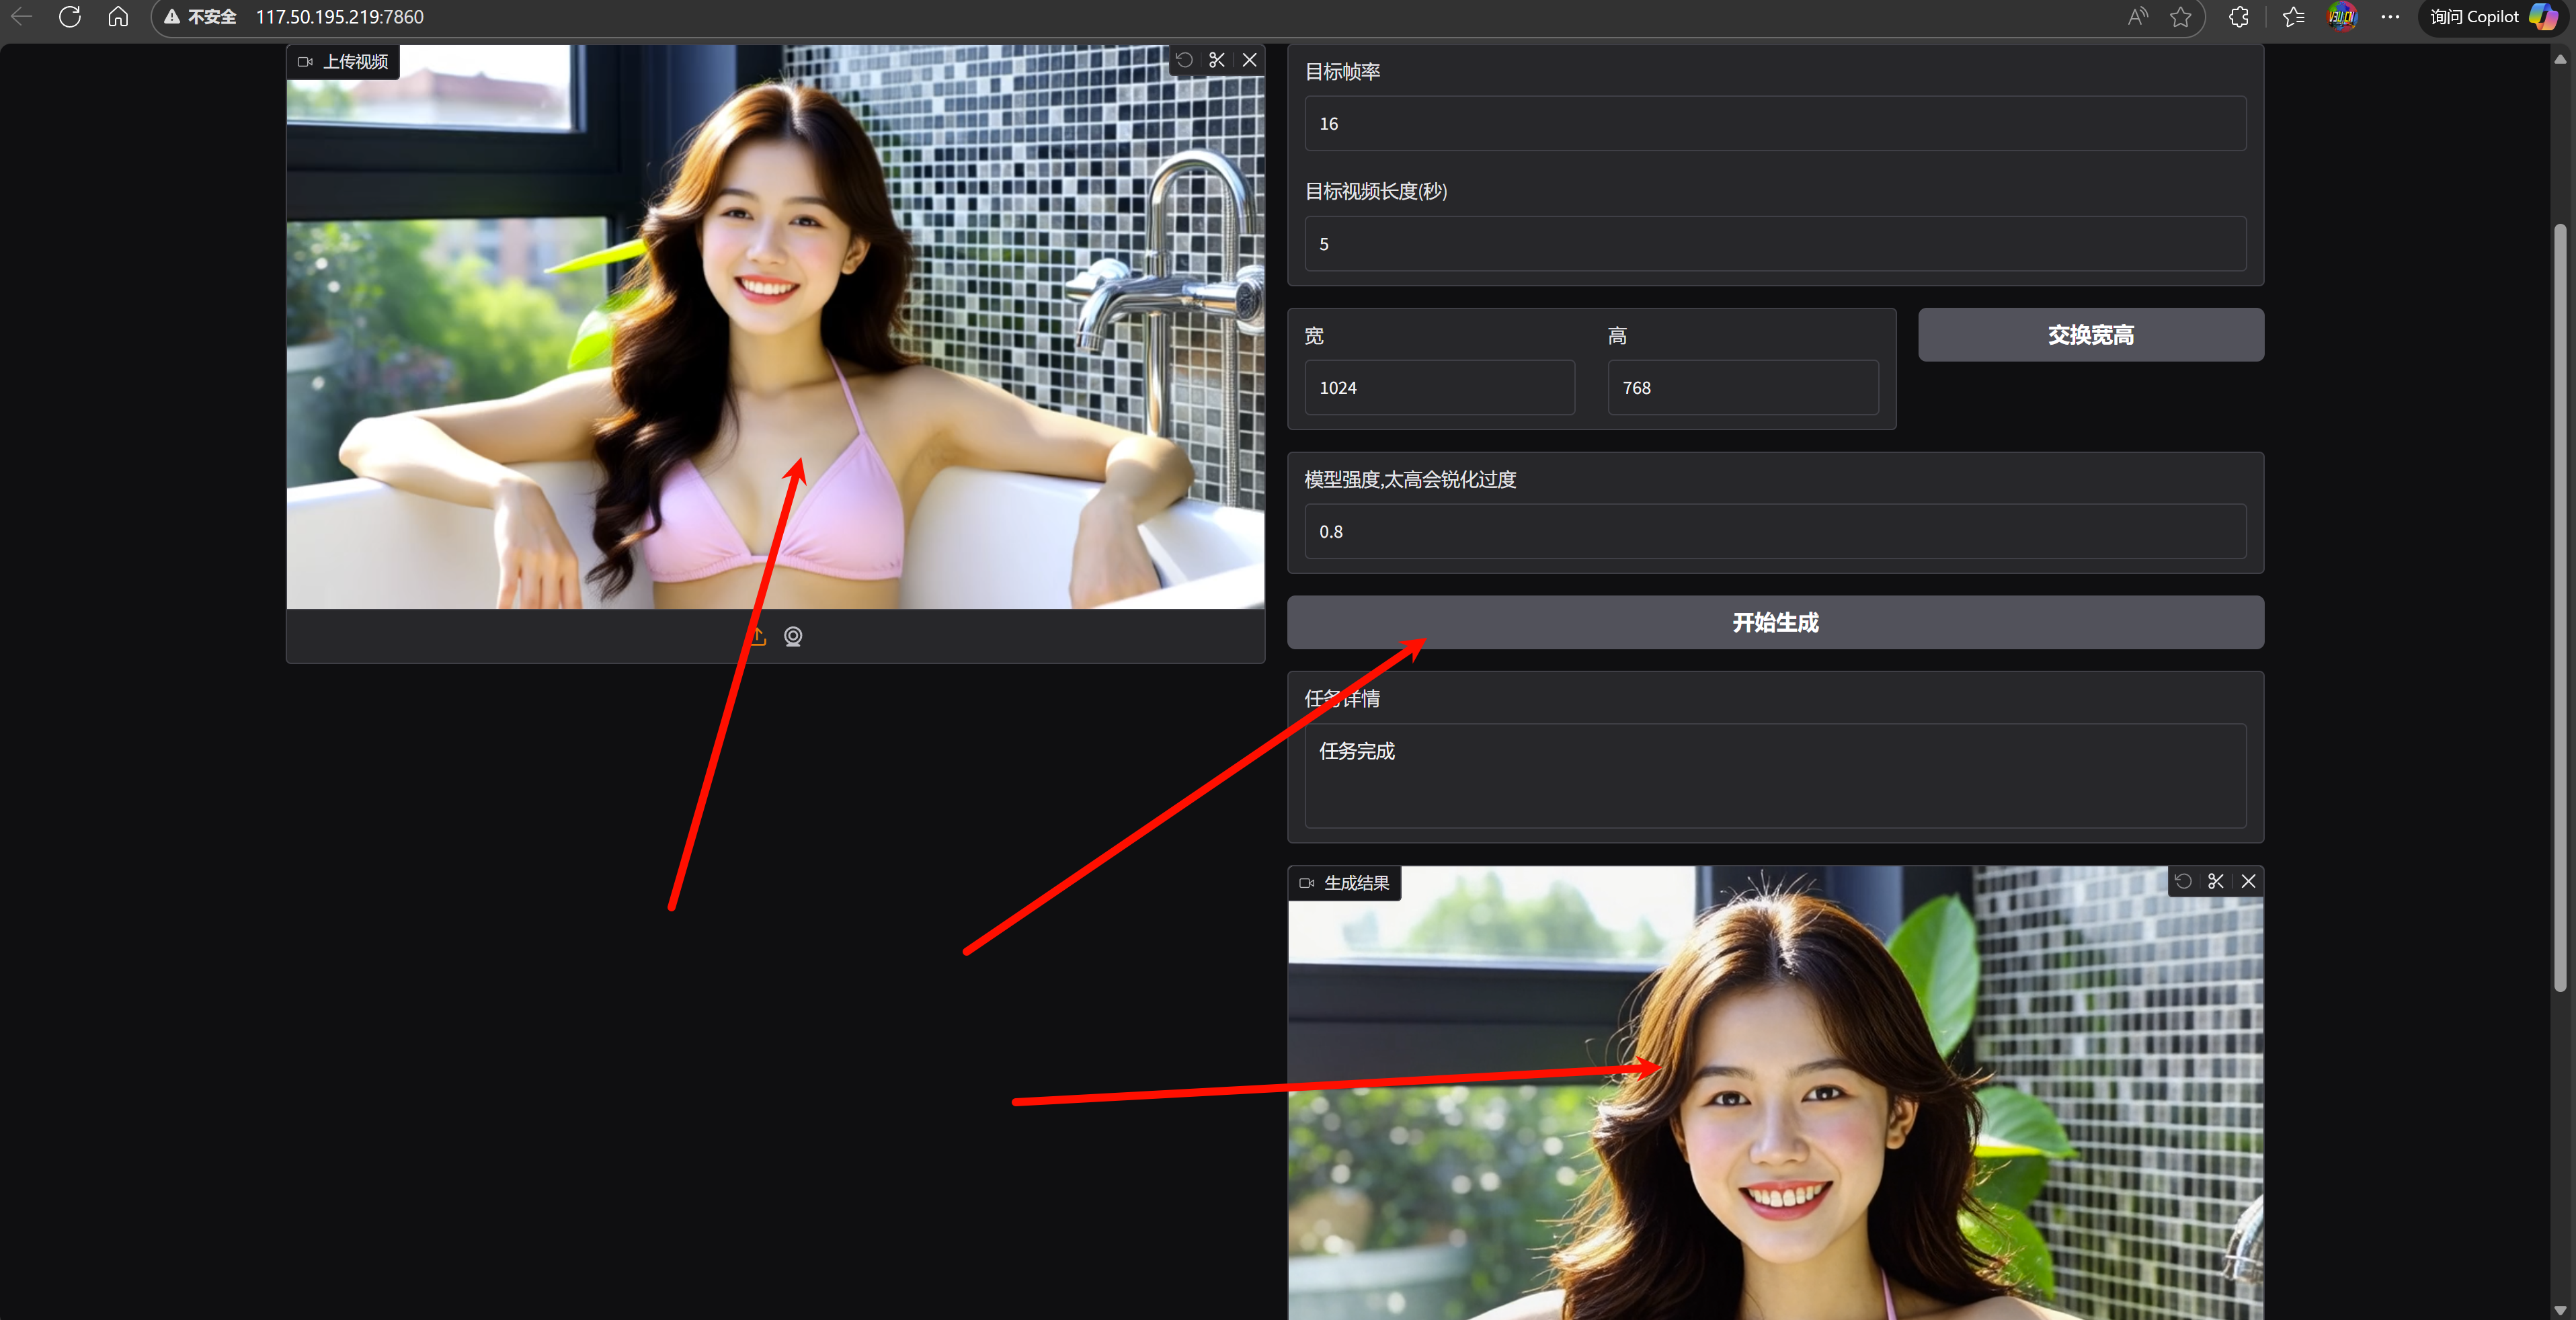Open the favorites list icon
Viewport: 2576px width, 1320px height.
(2293, 17)
